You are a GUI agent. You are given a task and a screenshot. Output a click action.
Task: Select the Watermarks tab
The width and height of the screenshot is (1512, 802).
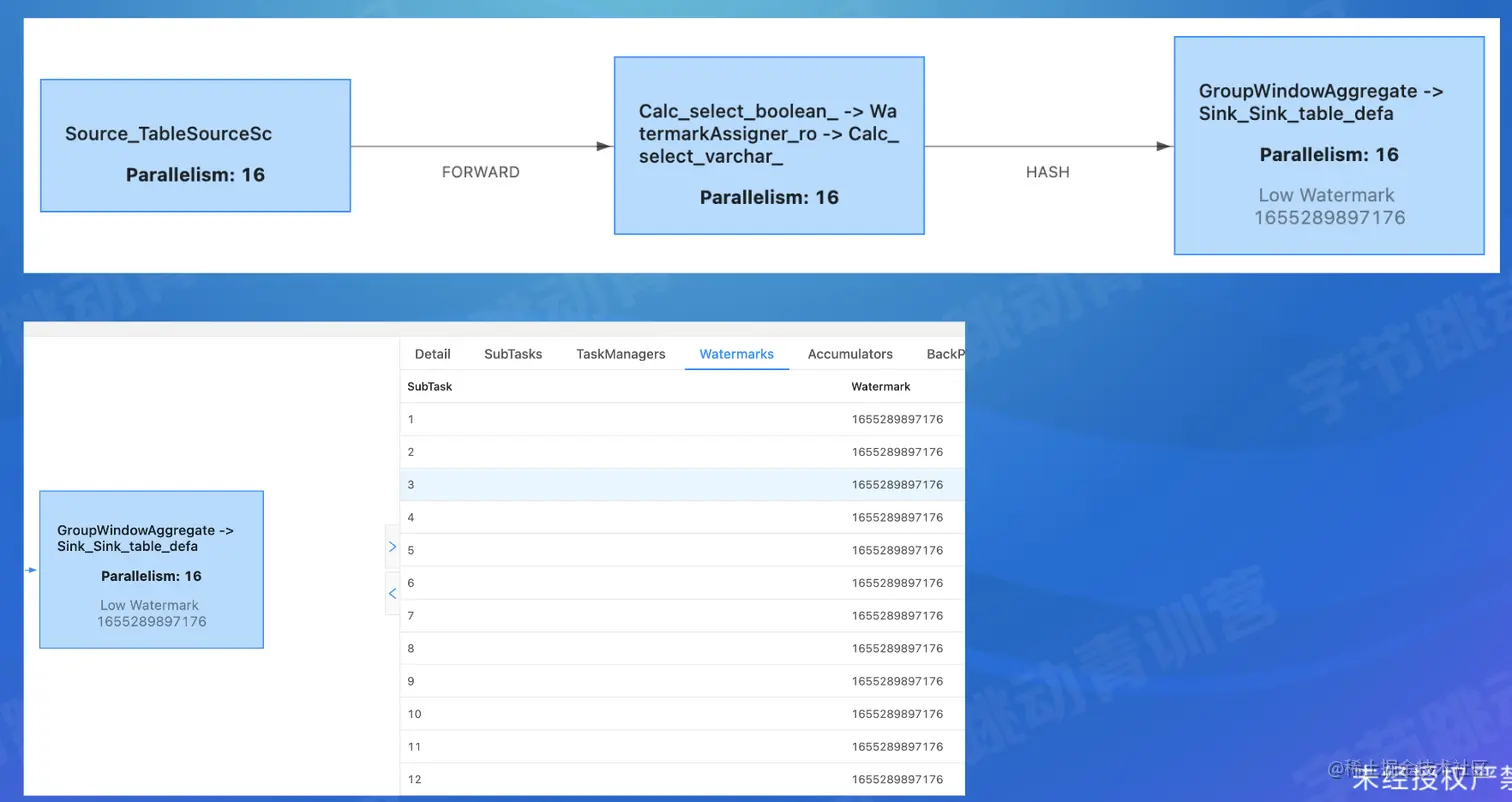point(737,354)
